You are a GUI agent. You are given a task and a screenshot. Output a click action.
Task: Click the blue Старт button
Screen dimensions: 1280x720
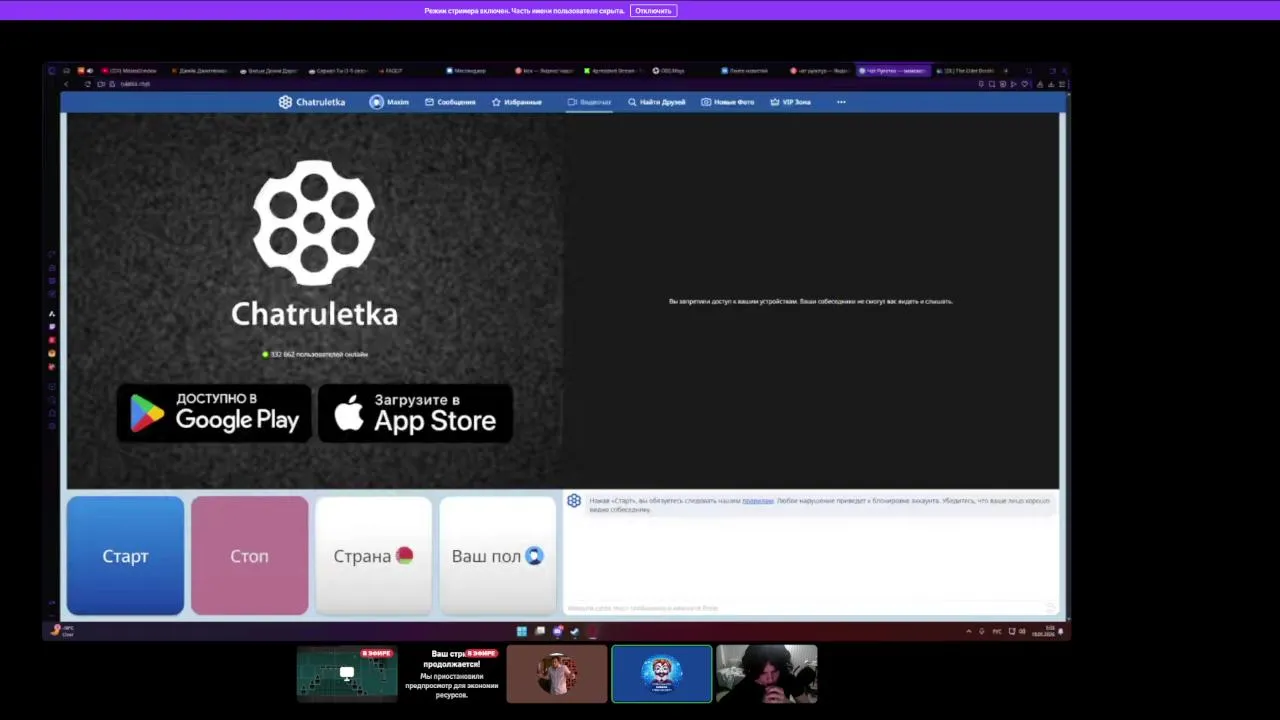(x=125, y=556)
